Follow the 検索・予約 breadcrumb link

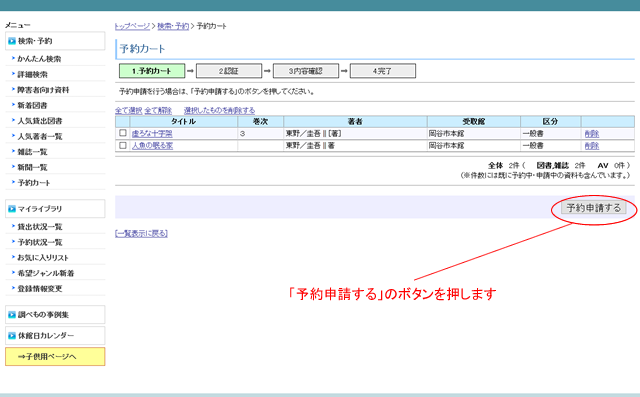tap(173, 26)
